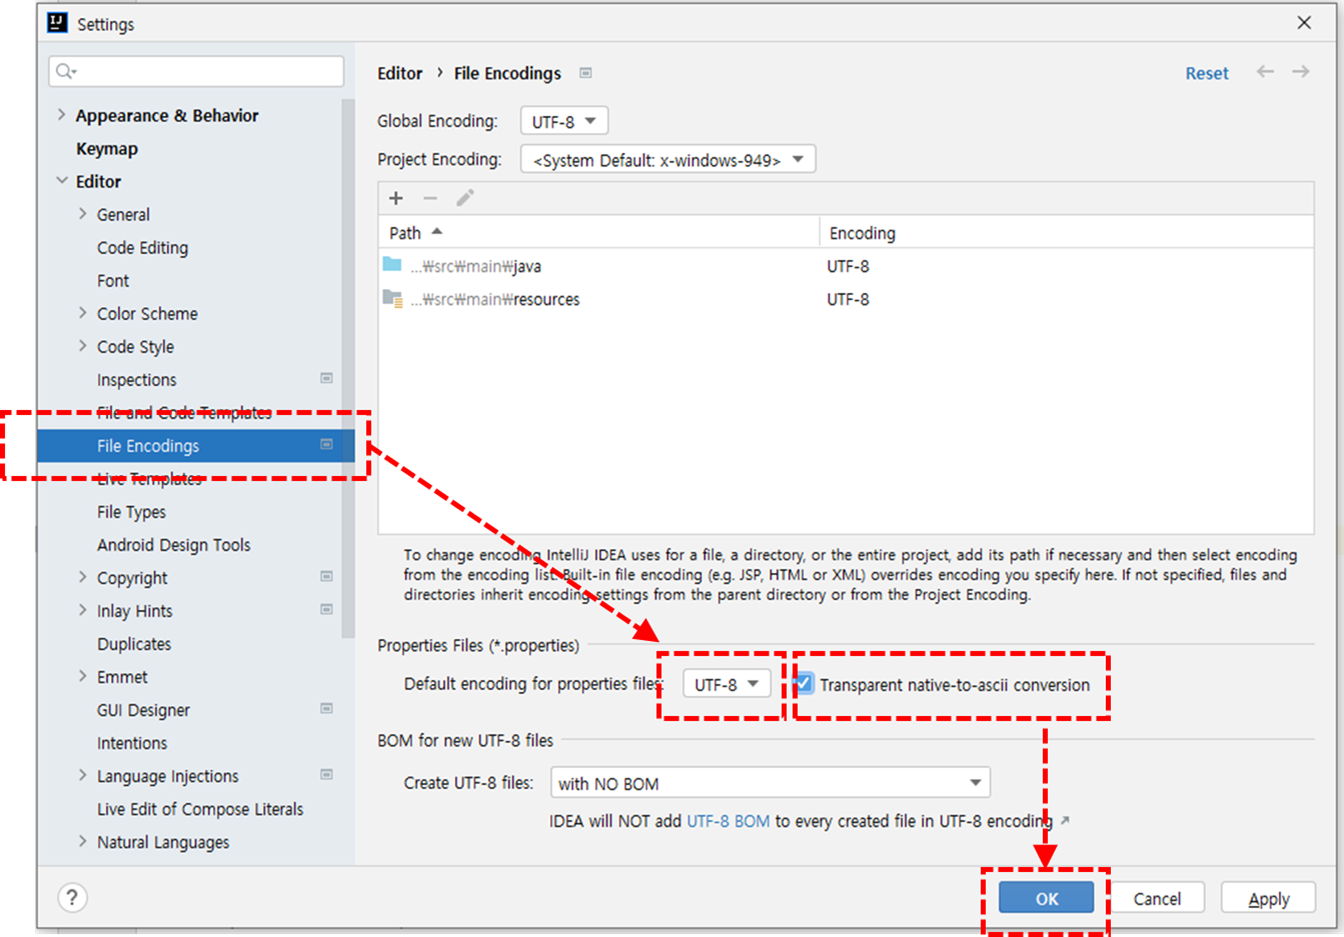Collapse the Editor section
The width and height of the screenshot is (1344, 937).
62,181
